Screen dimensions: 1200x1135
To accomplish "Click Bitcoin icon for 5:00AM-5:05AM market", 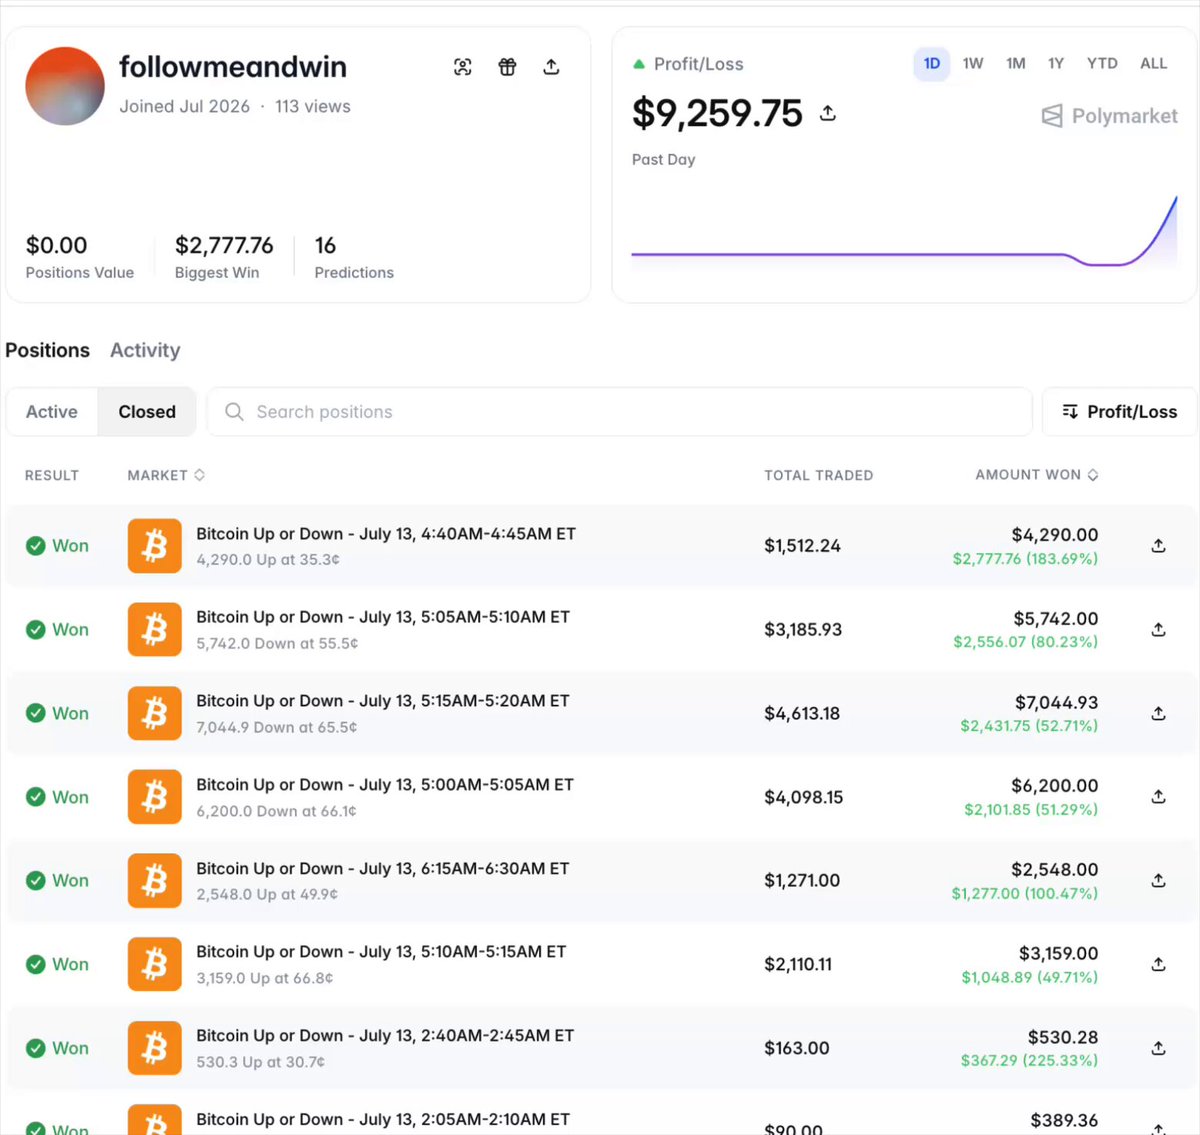I will click(x=155, y=797).
